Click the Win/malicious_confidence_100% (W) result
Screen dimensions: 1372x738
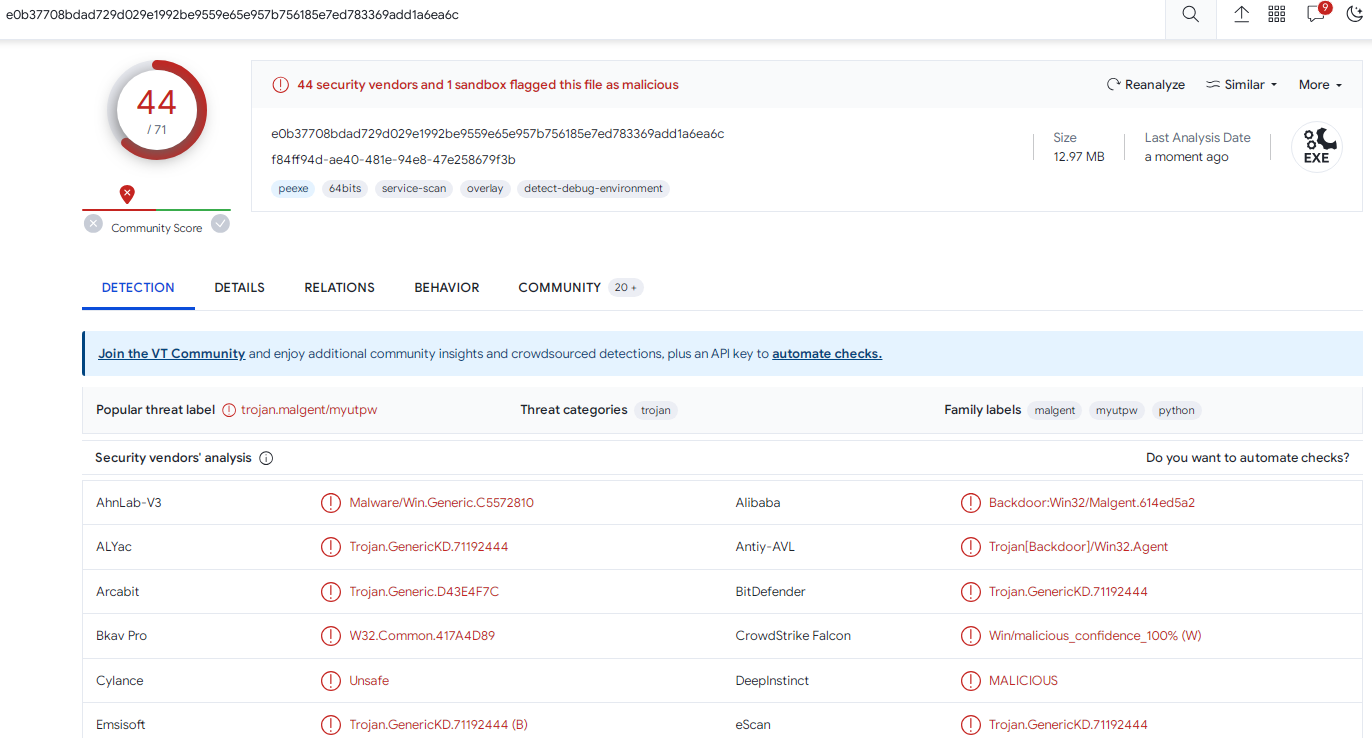[1095, 636]
